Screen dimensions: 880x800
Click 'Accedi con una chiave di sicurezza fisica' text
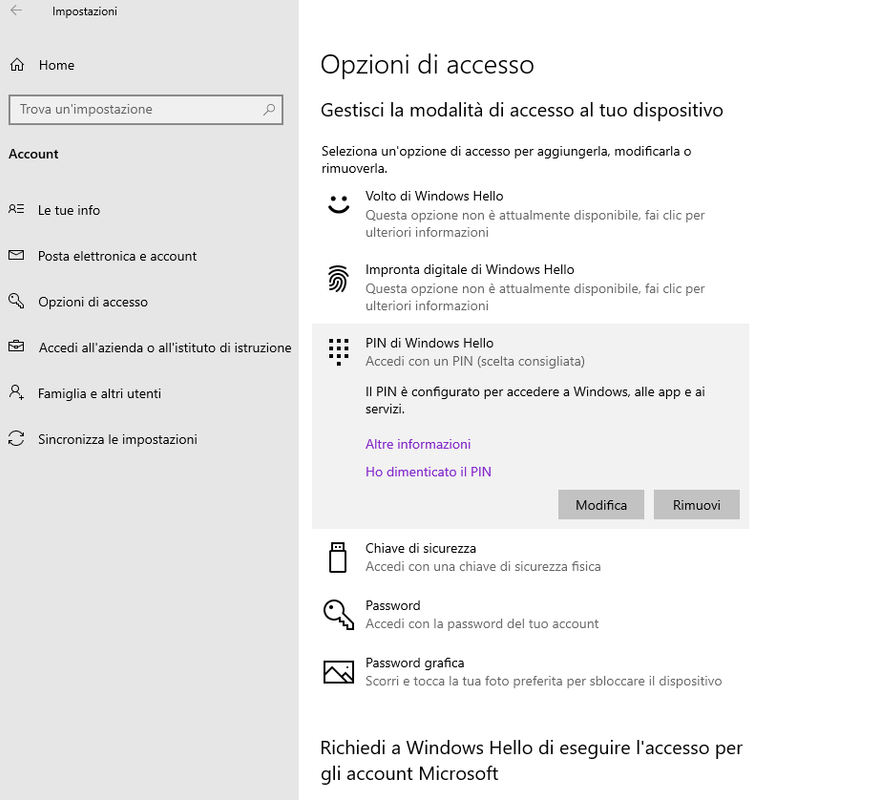483,566
